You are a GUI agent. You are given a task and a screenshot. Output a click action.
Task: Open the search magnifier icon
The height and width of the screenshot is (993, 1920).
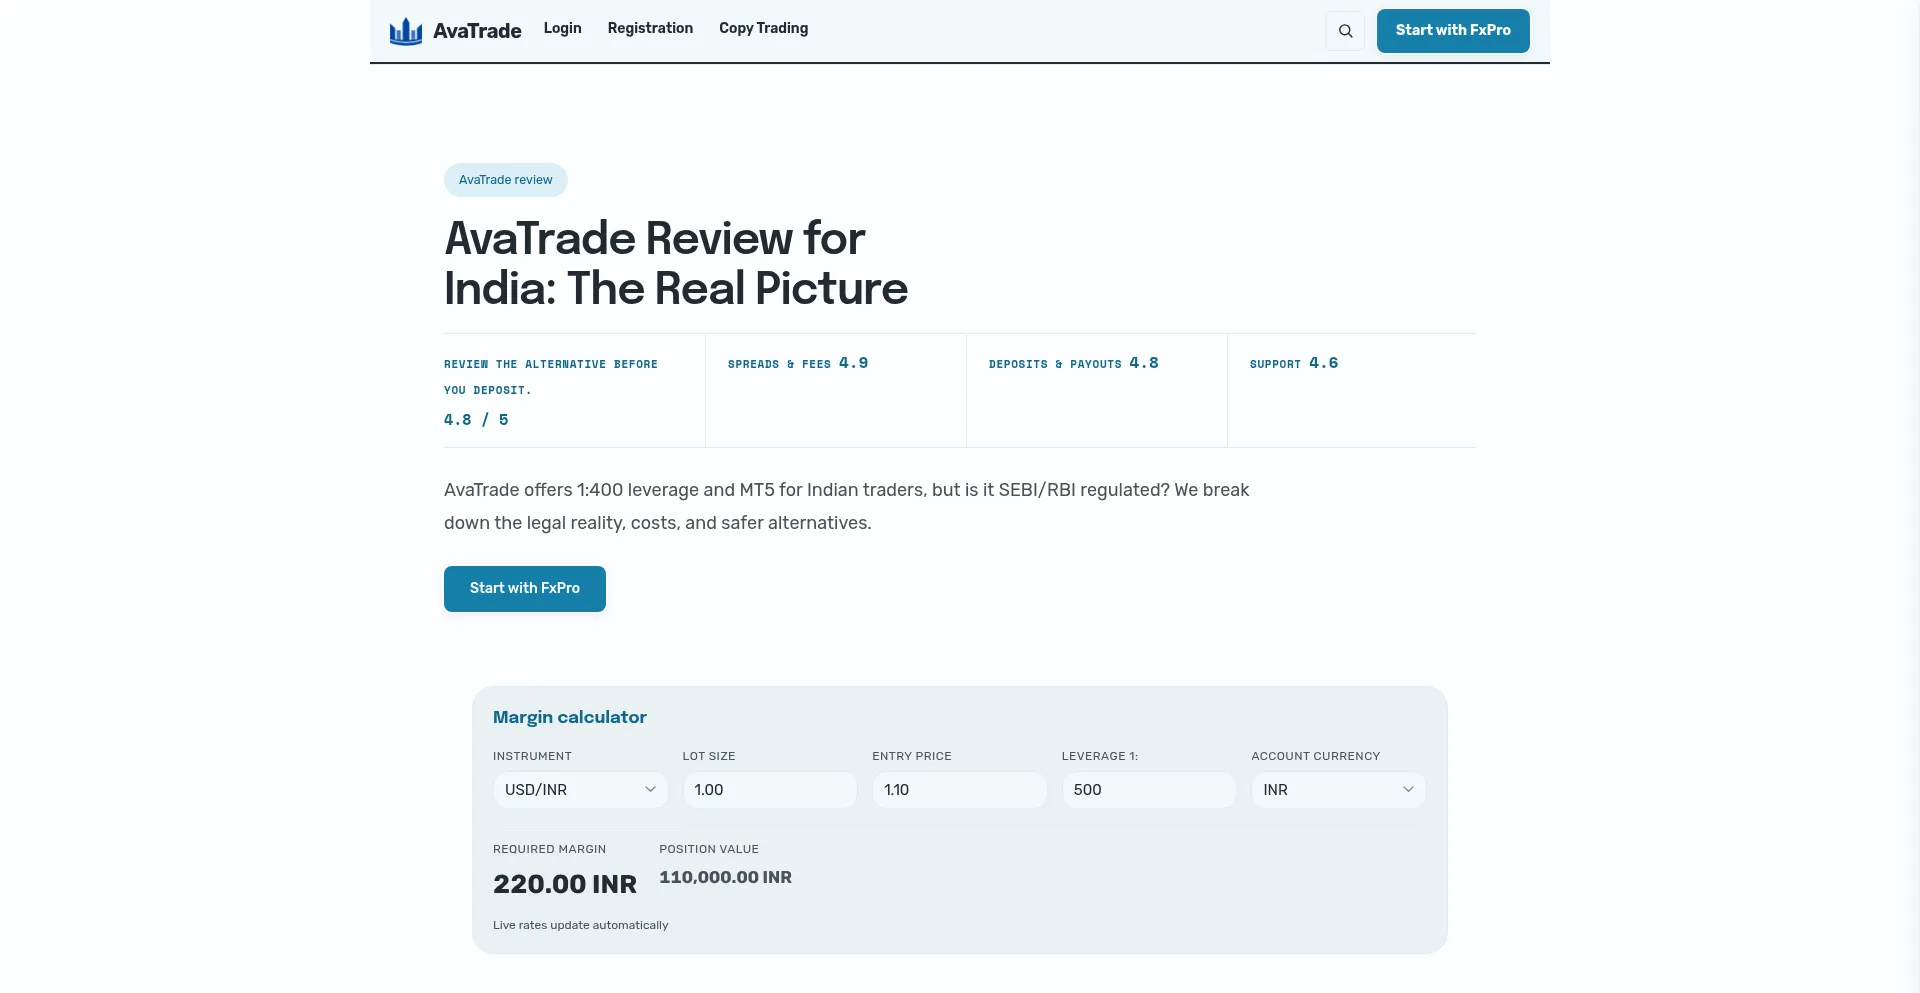[1345, 31]
